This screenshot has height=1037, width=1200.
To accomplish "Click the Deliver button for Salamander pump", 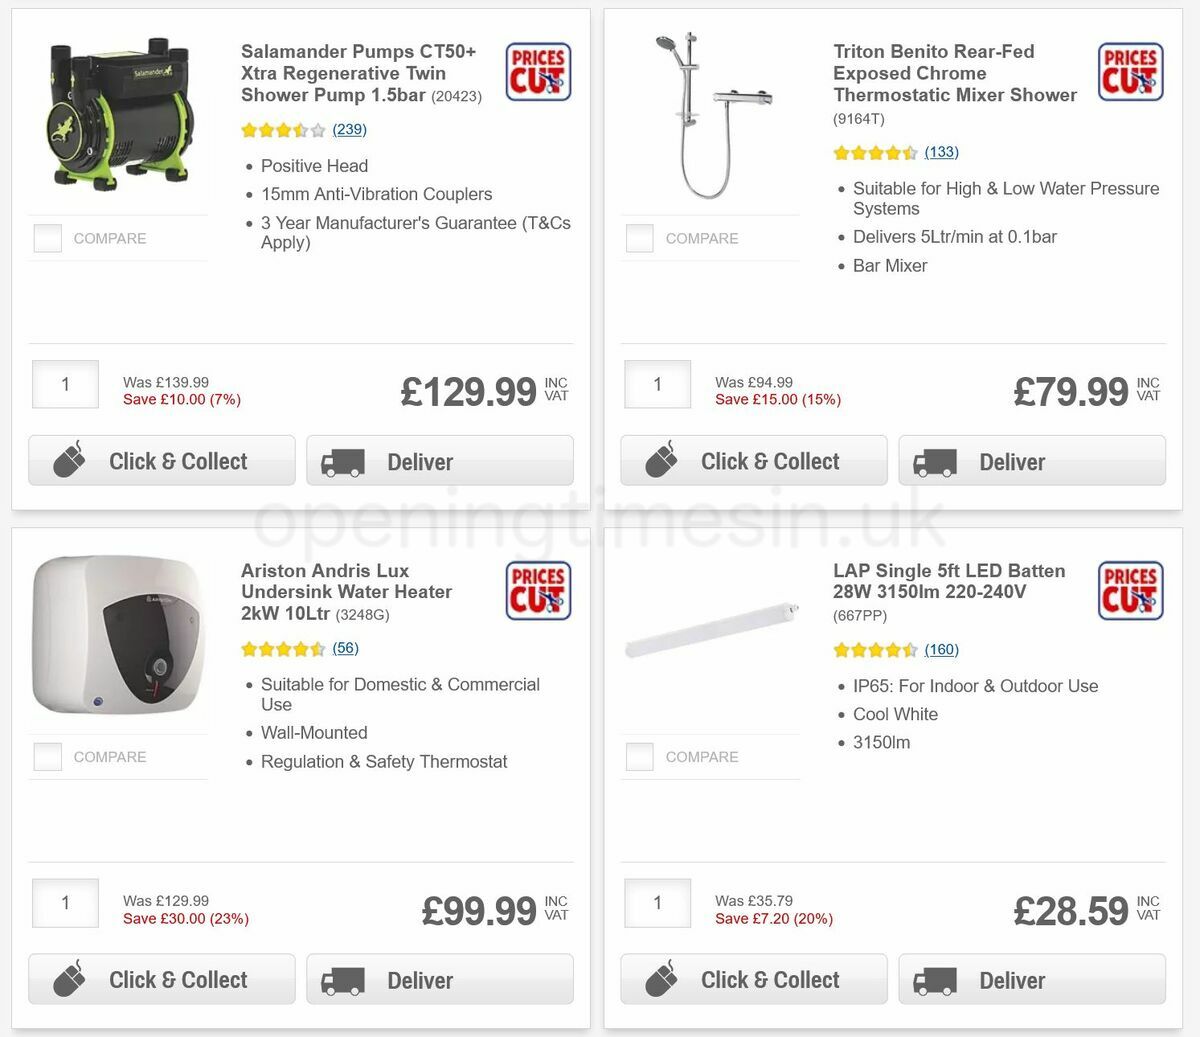I will 440,460.
